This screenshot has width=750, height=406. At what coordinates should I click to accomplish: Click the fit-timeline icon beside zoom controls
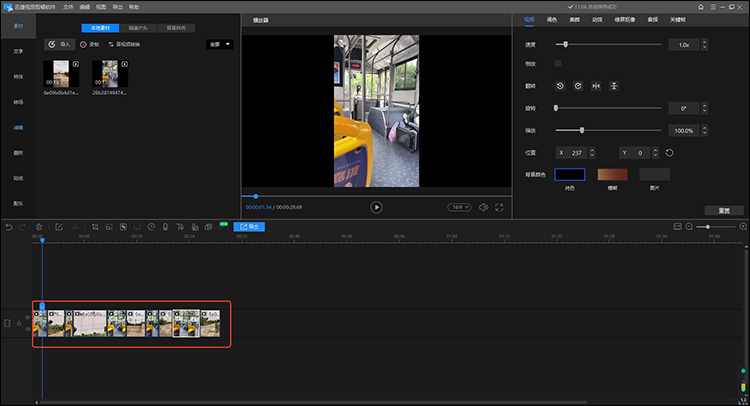click(x=677, y=227)
